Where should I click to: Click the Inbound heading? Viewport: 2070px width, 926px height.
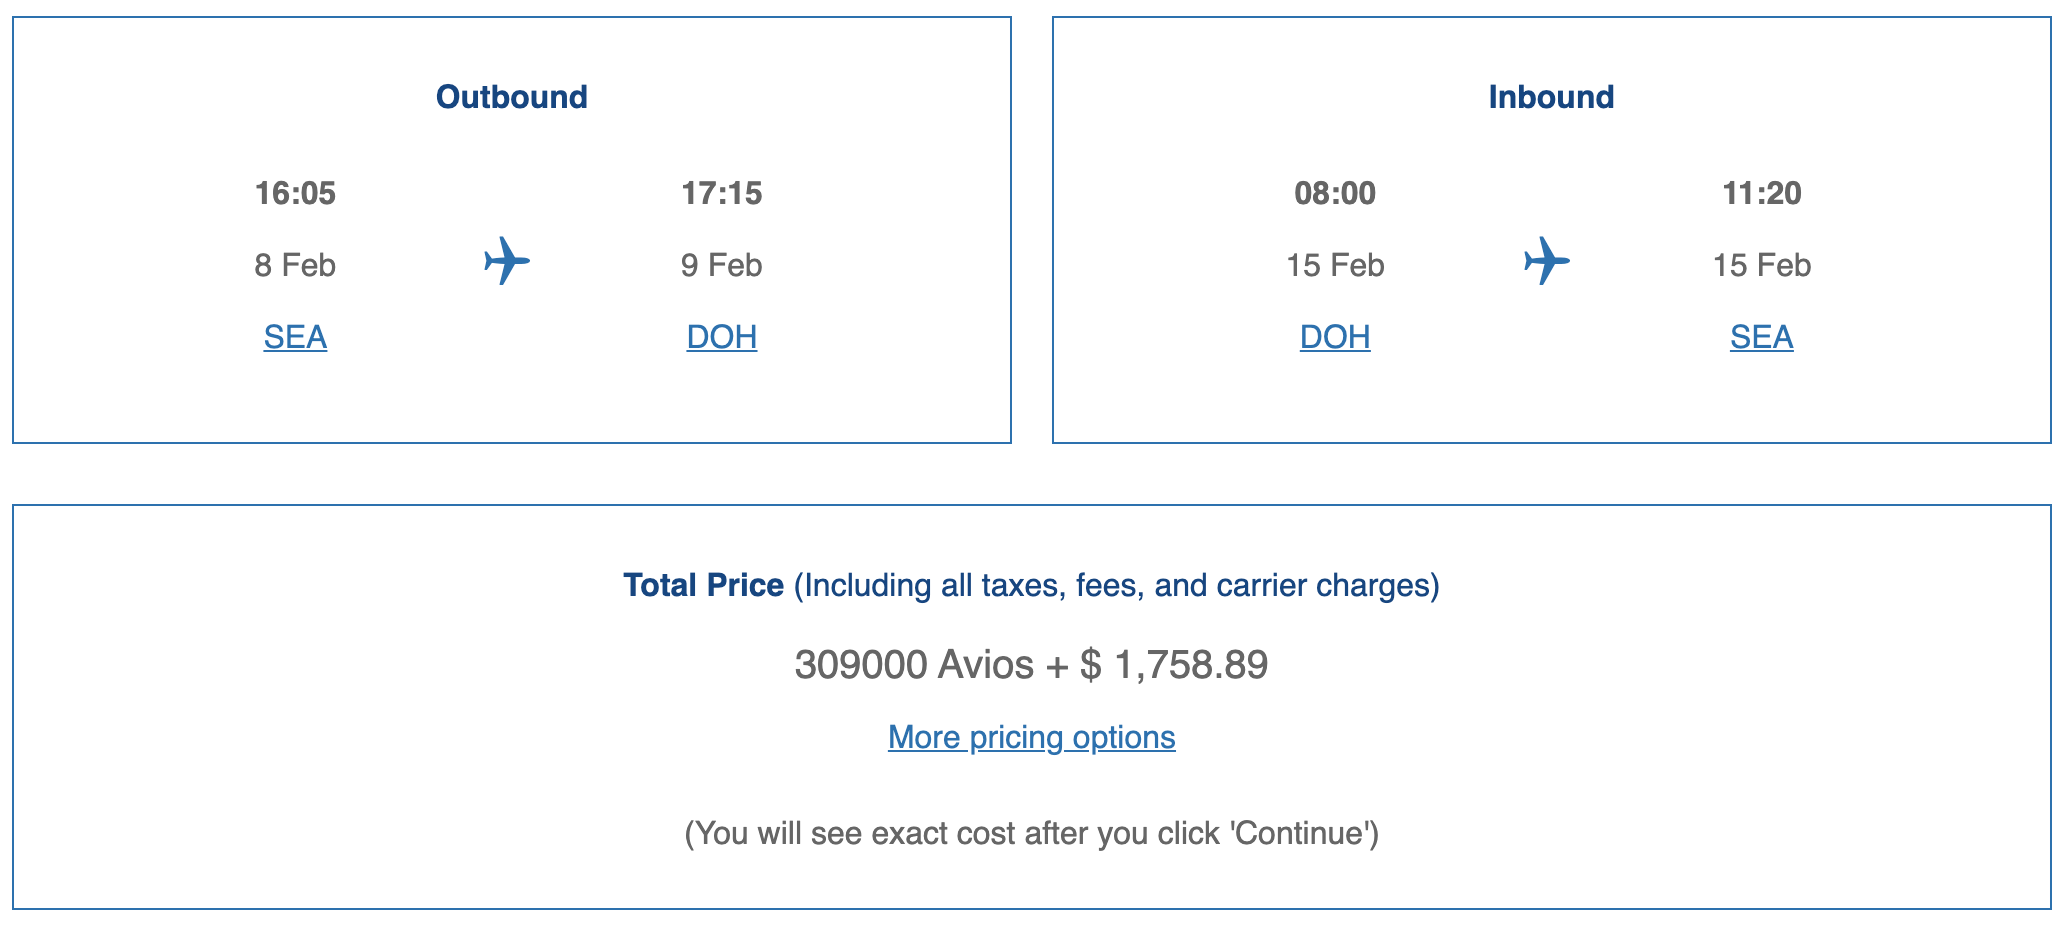1551,97
